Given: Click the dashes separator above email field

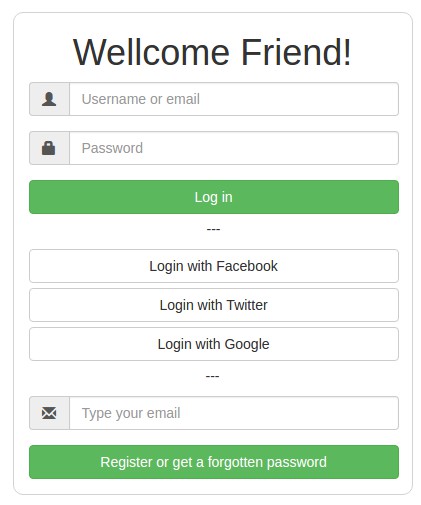Looking at the screenshot, I should pyautogui.click(x=212, y=376).
